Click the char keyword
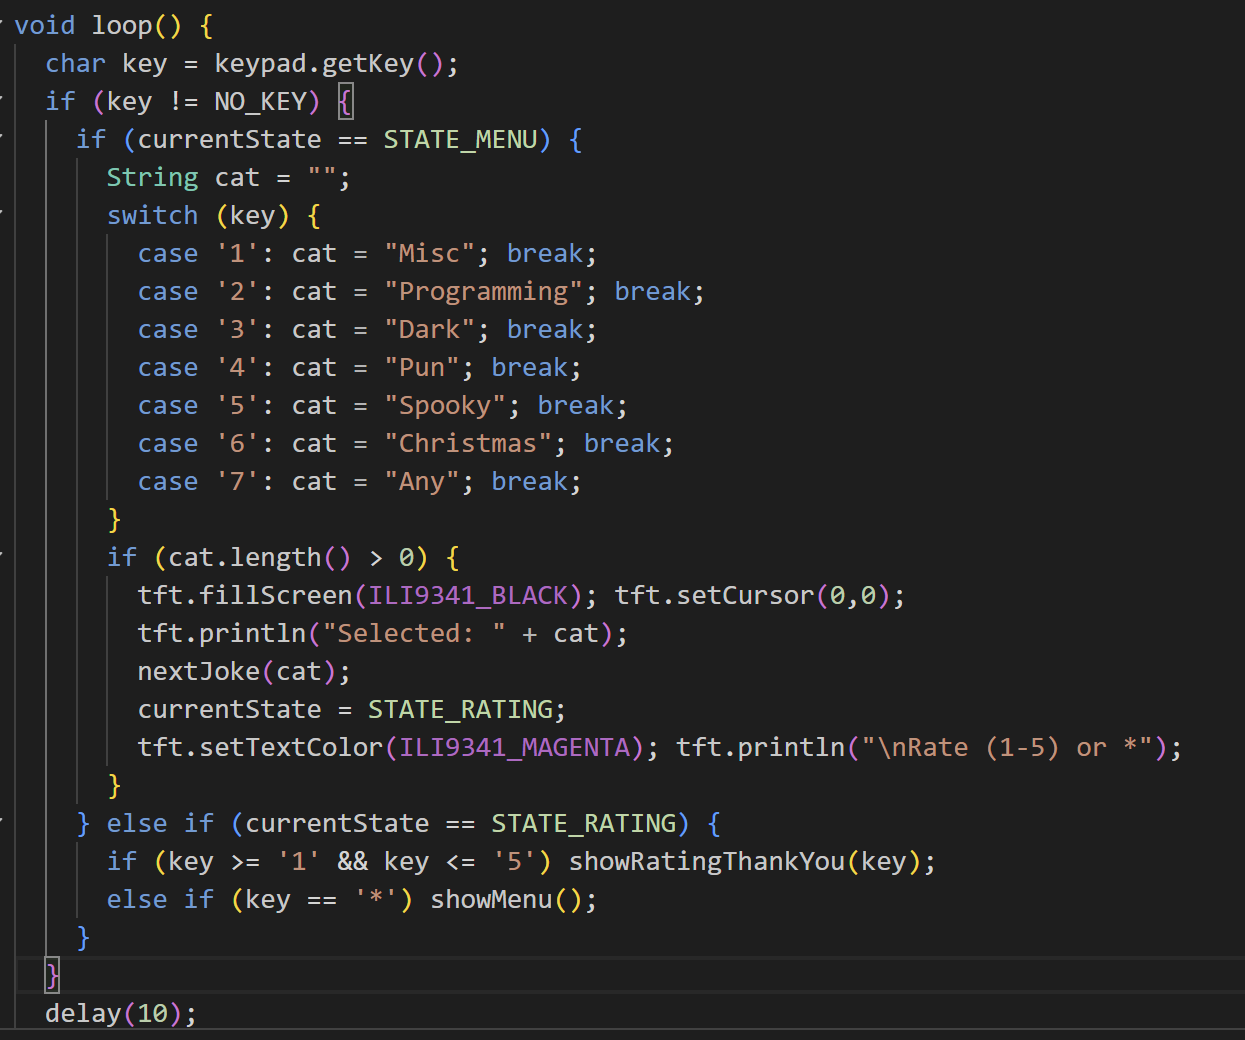The height and width of the screenshot is (1040, 1245). [x=76, y=63]
